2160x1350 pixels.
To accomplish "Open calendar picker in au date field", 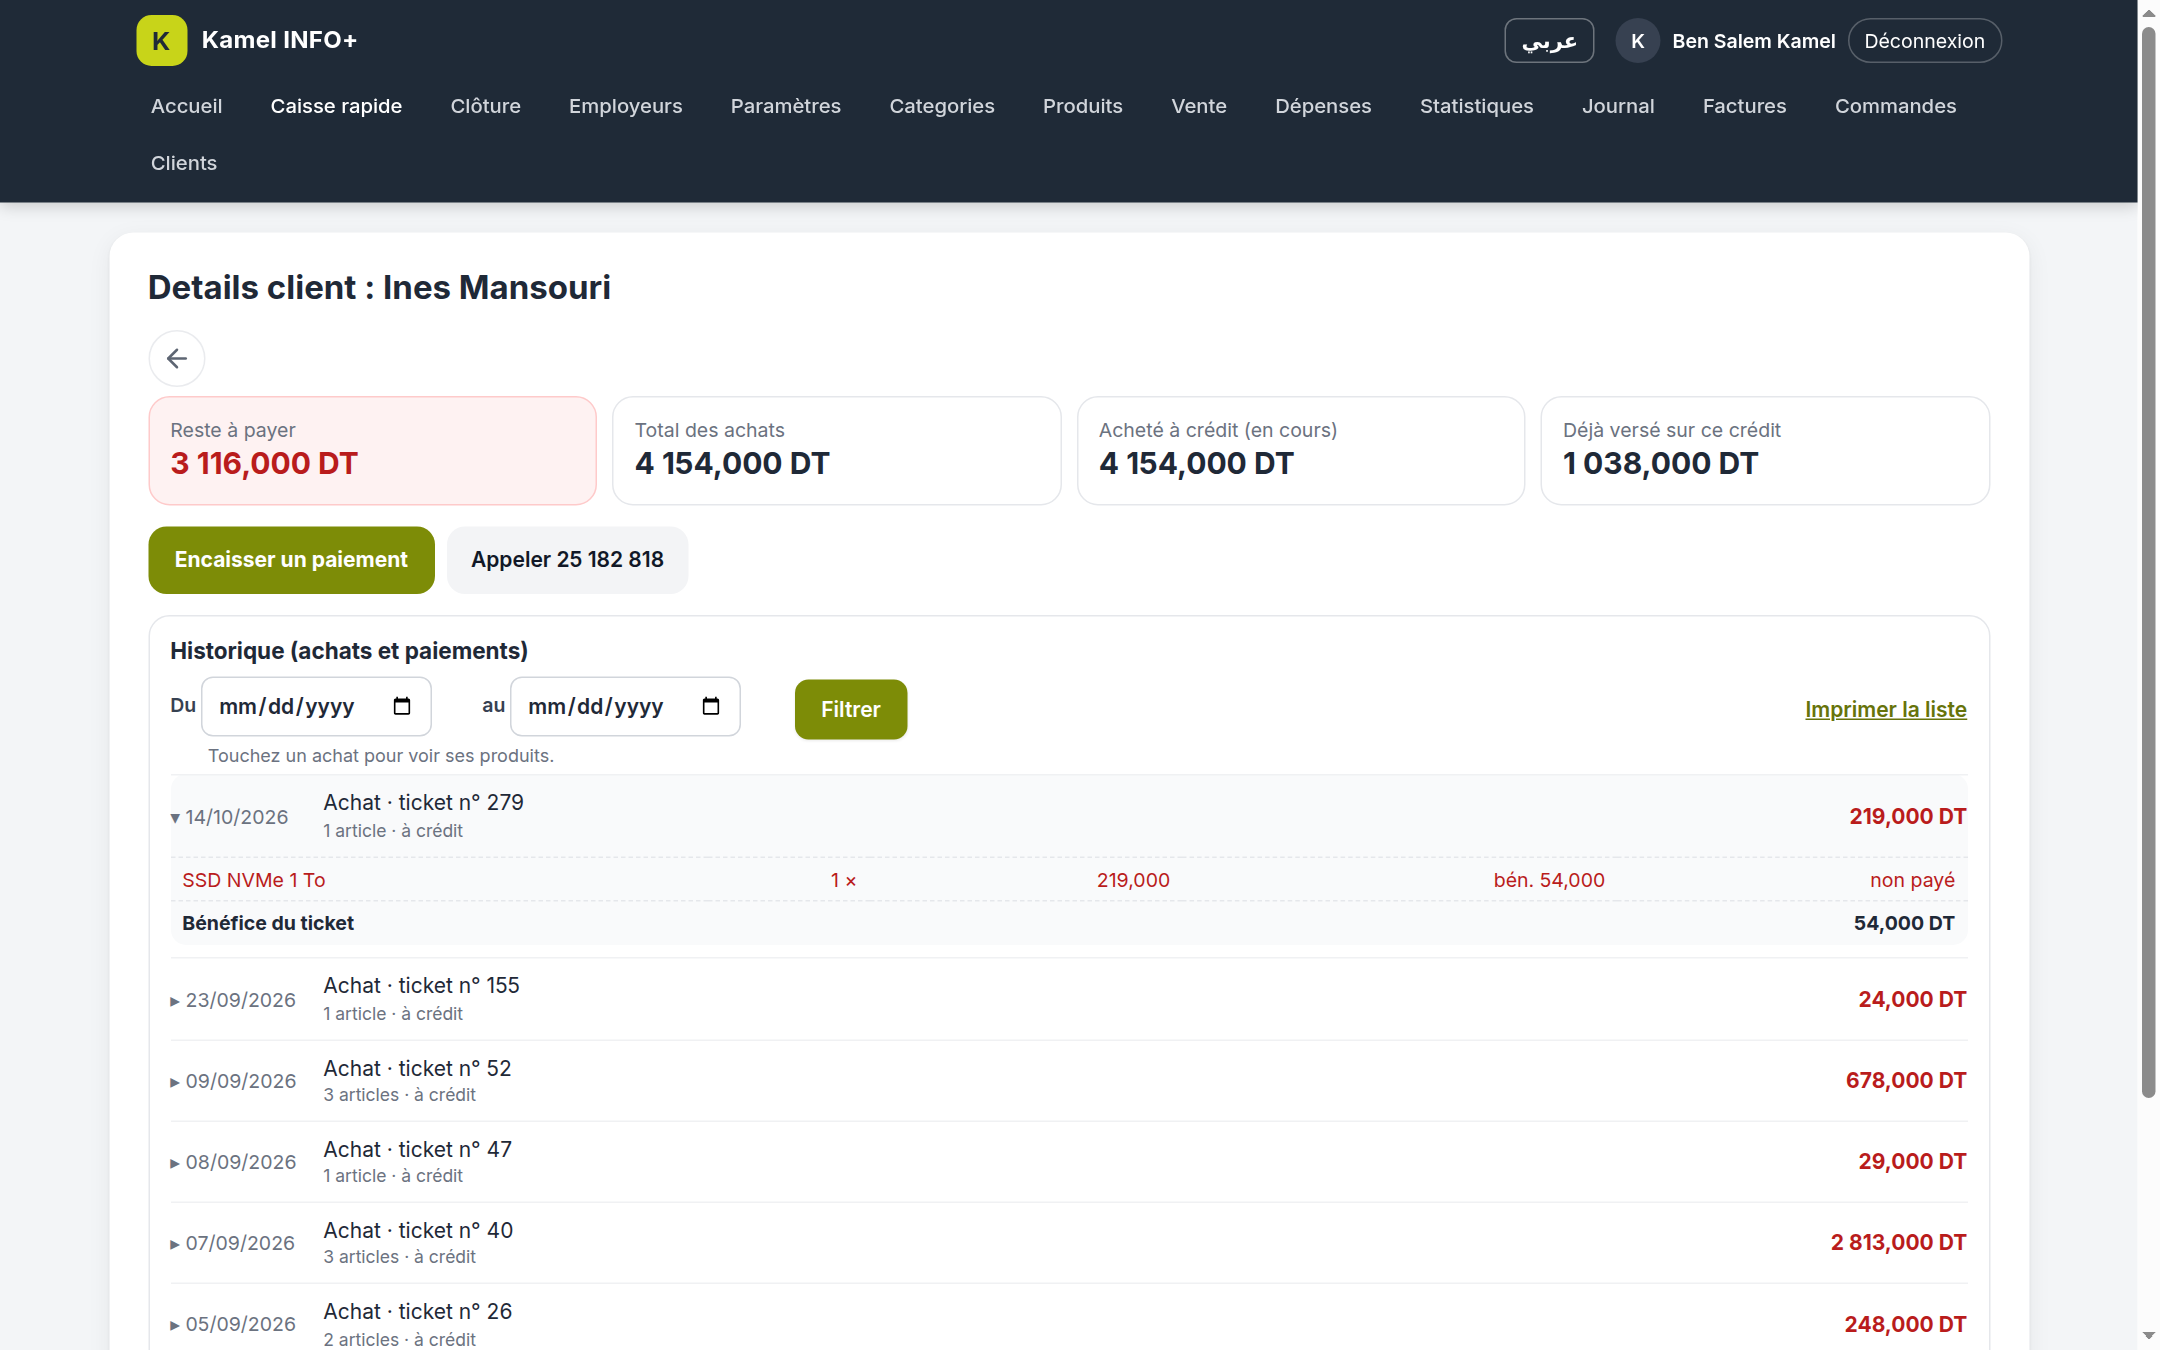I will click(711, 707).
